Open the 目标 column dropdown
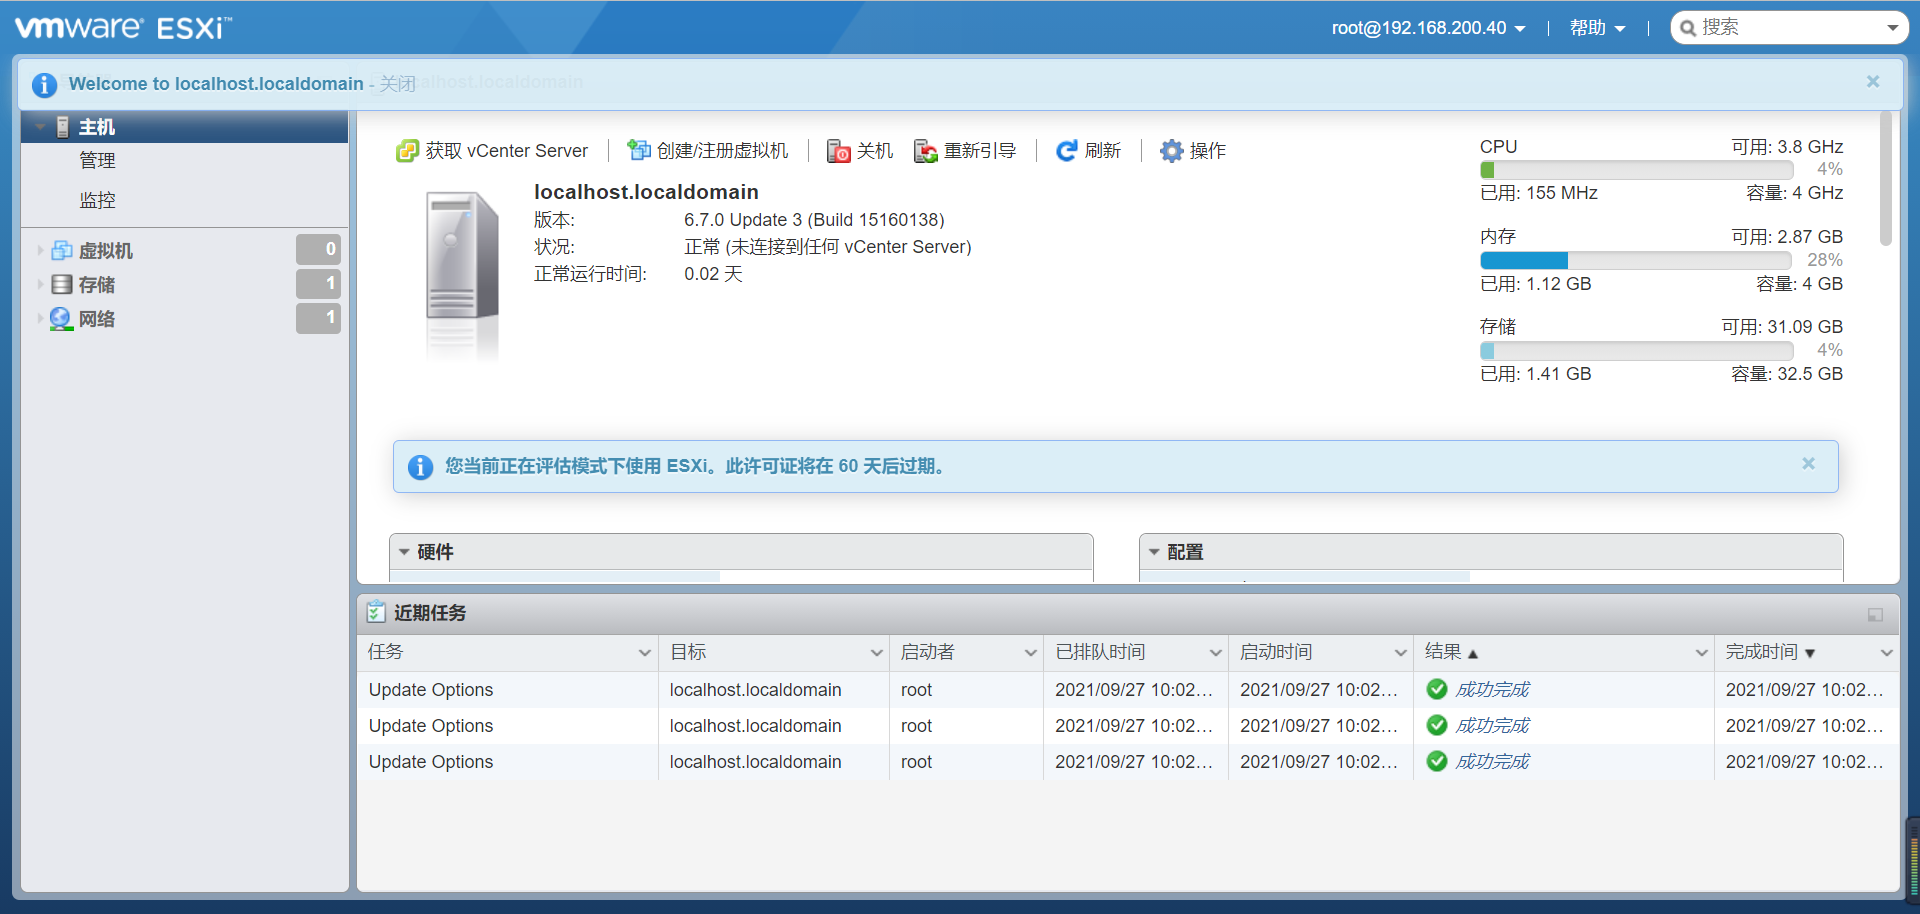Image resolution: width=1920 pixels, height=914 pixels. [x=876, y=653]
